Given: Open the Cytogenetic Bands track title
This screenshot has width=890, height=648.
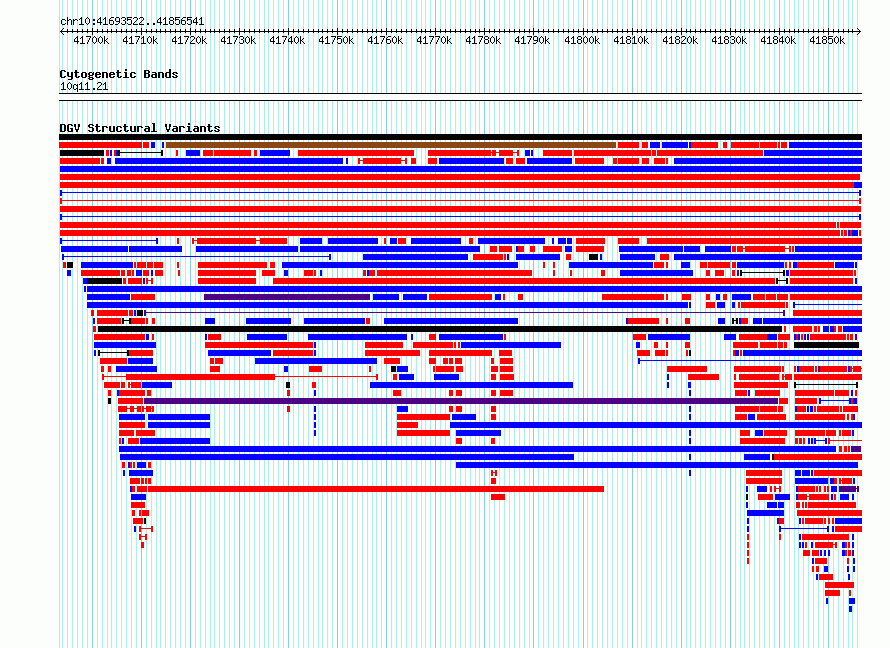Looking at the screenshot, I should click(119, 74).
